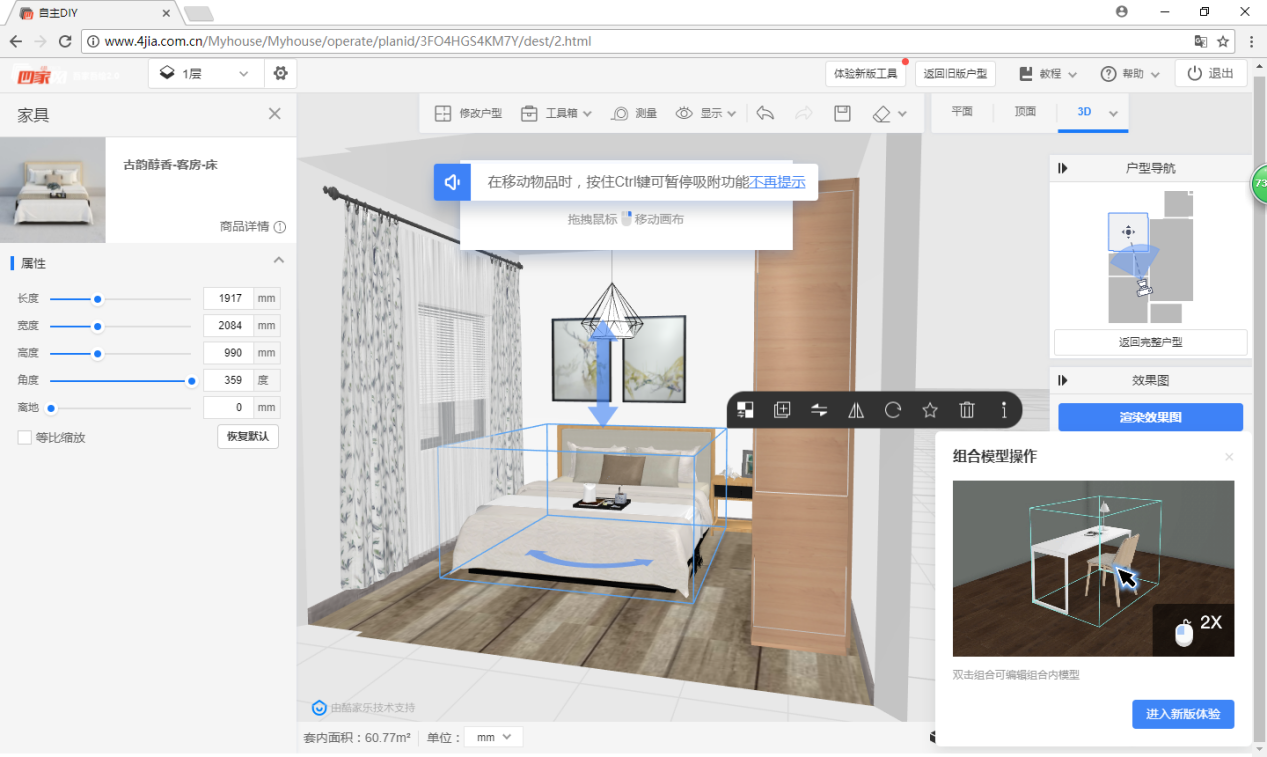Click the 高度 height value input field

(x=228, y=353)
